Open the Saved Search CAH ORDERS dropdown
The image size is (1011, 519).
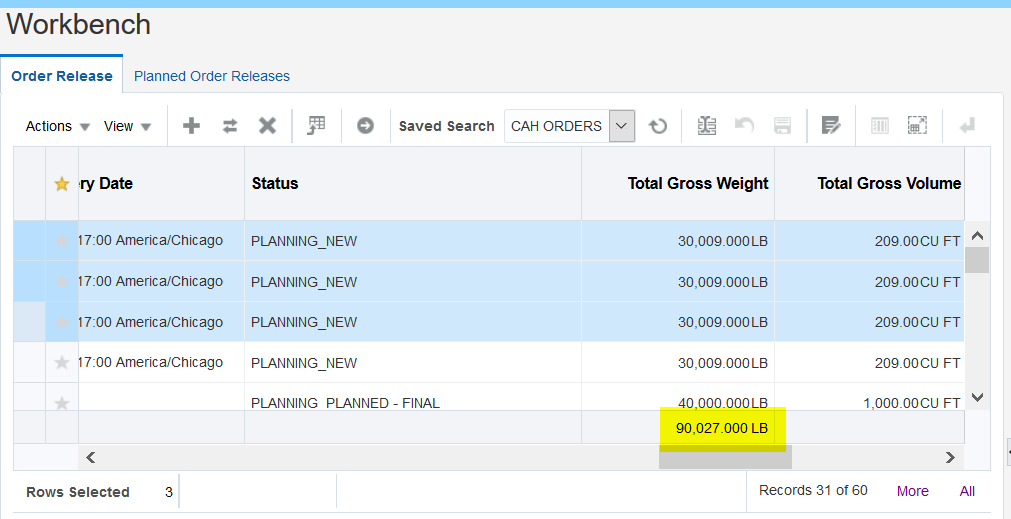[622, 126]
